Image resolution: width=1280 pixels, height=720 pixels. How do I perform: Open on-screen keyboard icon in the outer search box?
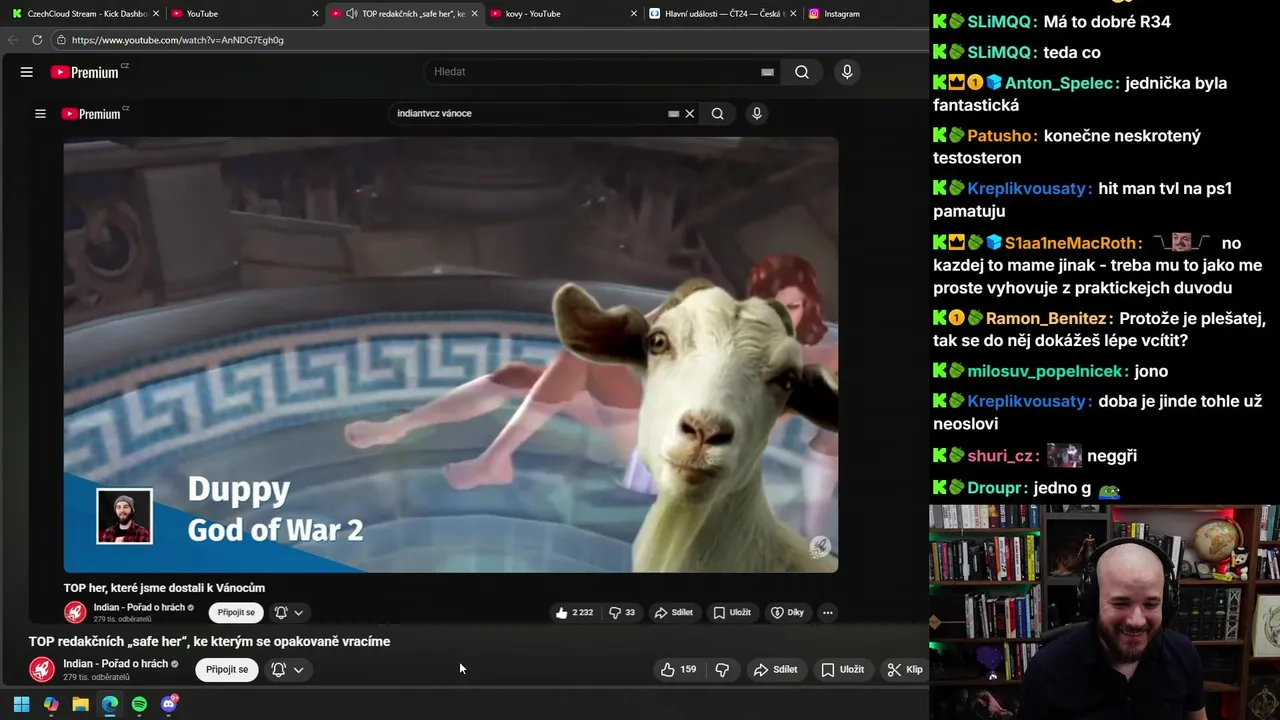coord(767,72)
